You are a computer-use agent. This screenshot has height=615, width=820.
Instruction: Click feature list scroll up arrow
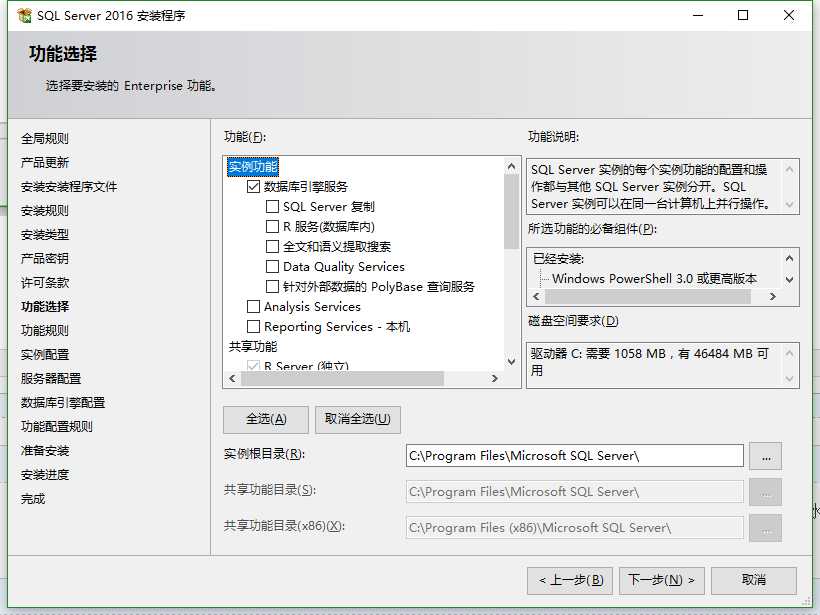click(x=511, y=167)
